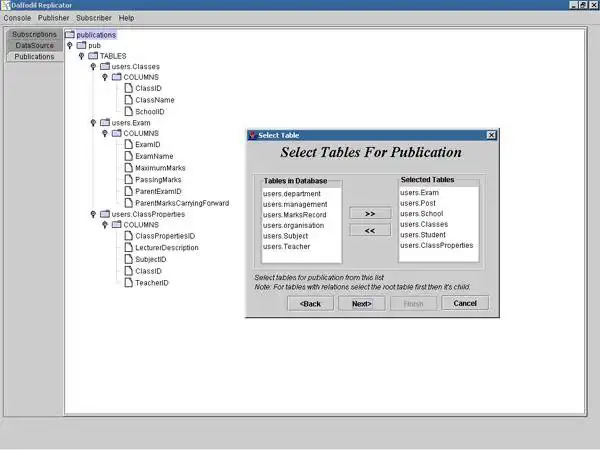This screenshot has width=600, height=450.
Task: Click the ClassPropertiesID column file icon
Action: pos(129,236)
